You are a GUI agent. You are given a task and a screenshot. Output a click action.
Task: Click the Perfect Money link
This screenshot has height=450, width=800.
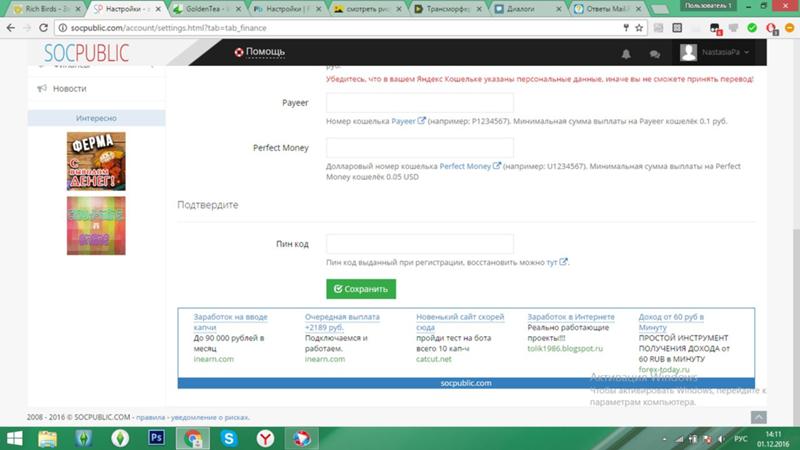point(470,166)
